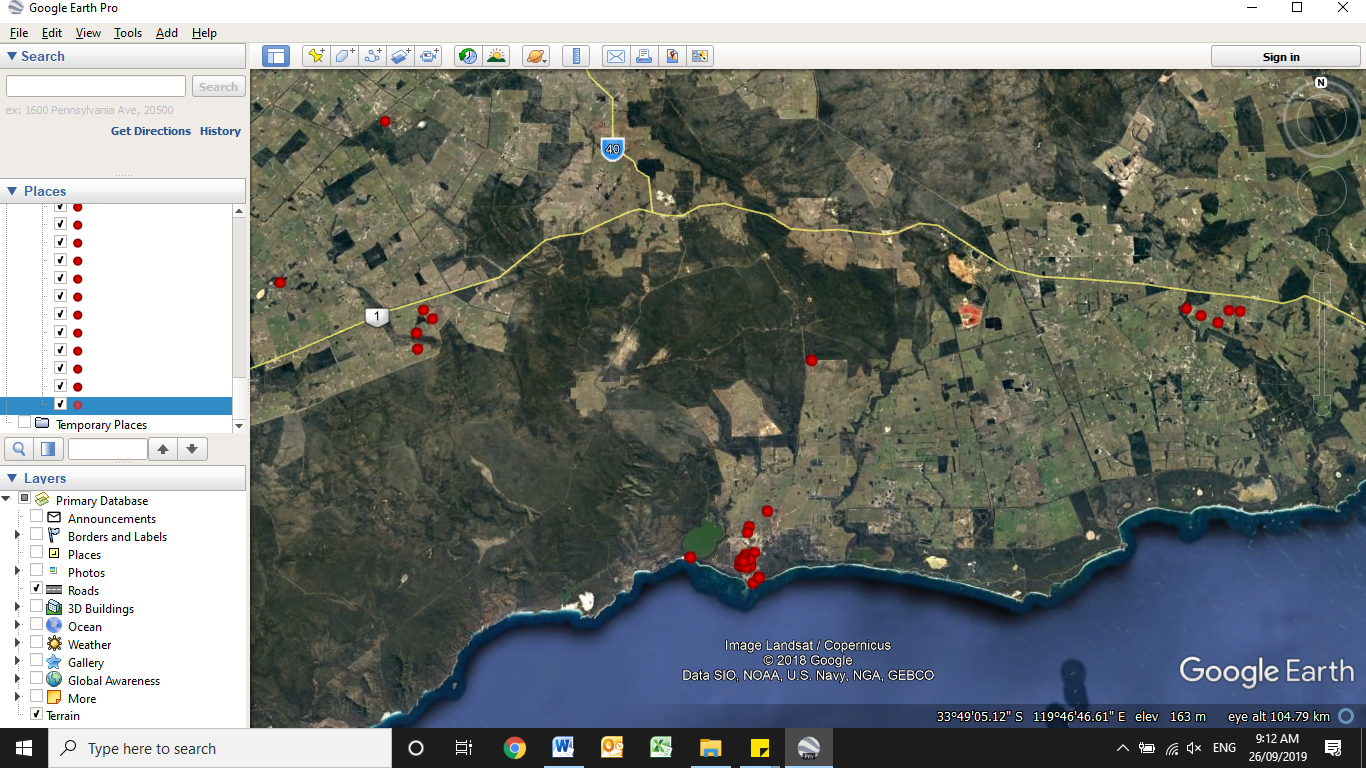1366x768 pixels.
Task: Open the File menu
Action: click(x=19, y=33)
